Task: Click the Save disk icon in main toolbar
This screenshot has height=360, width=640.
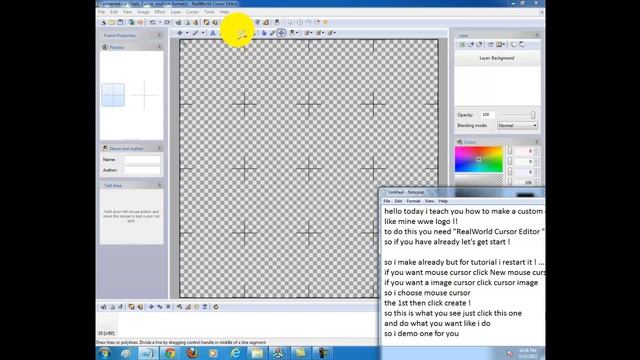Action: (x=120, y=22)
